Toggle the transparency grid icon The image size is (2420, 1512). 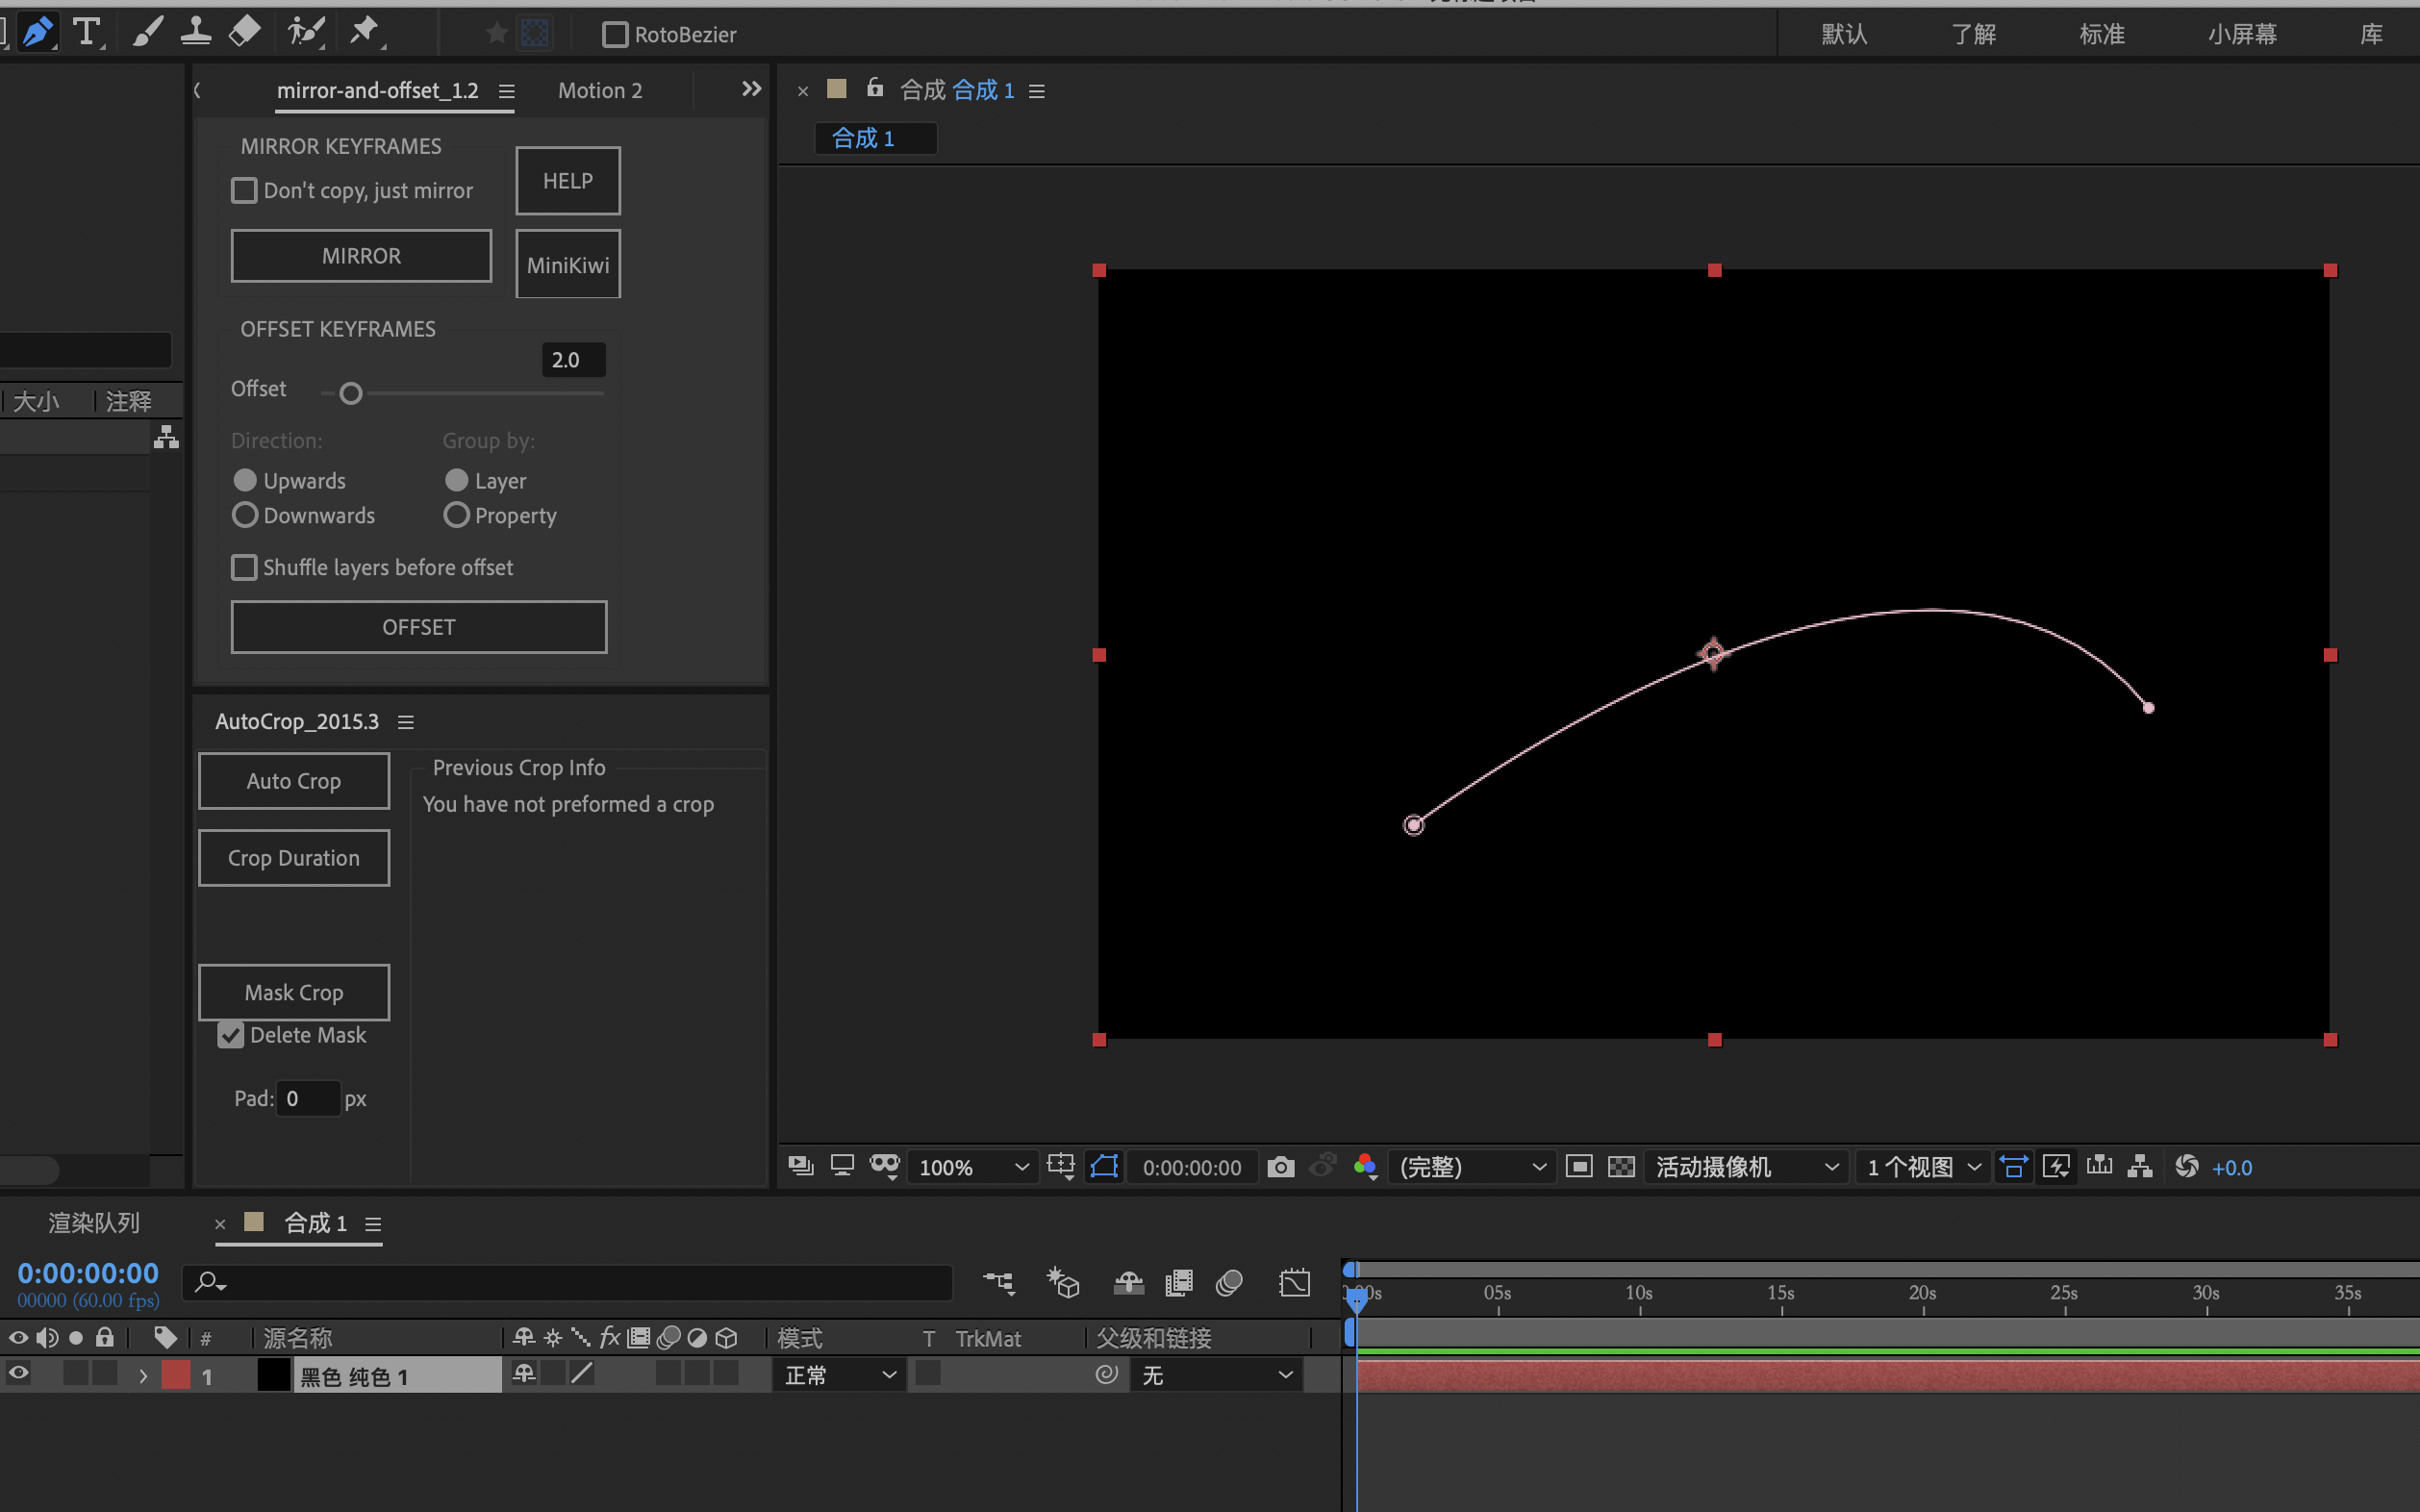[1621, 1167]
